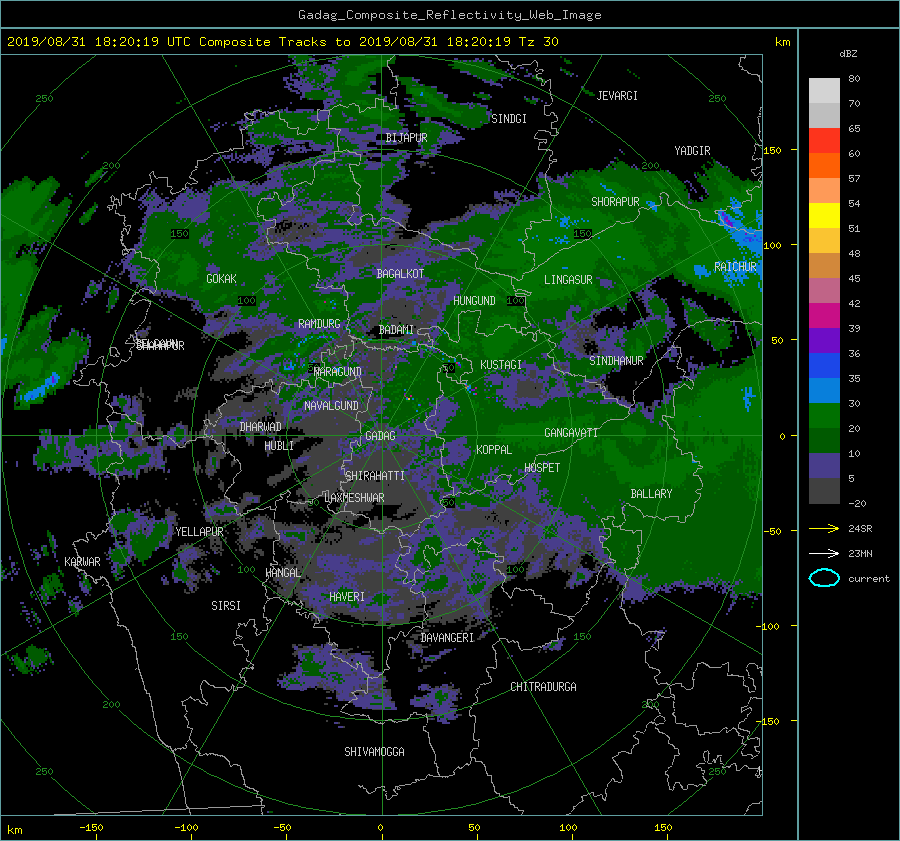
Task: Click the HAVERI city label
Action: (x=347, y=597)
